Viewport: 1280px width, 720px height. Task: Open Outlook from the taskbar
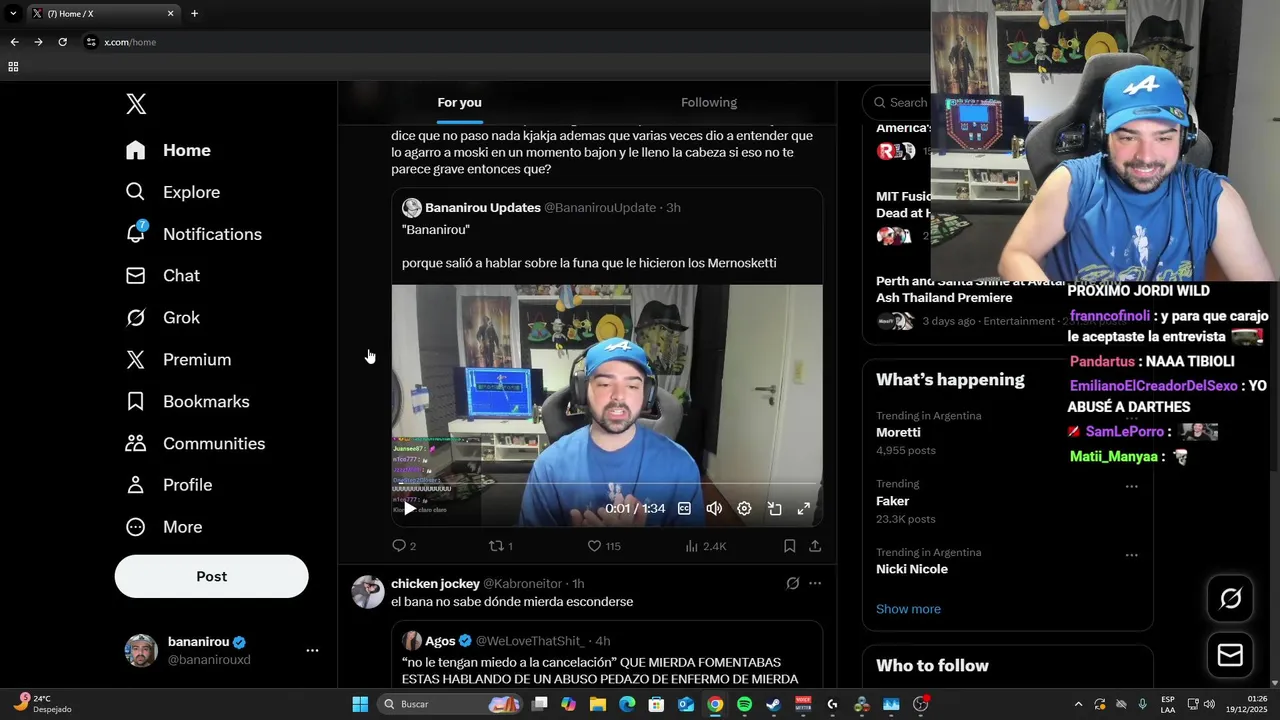pos(686,704)
